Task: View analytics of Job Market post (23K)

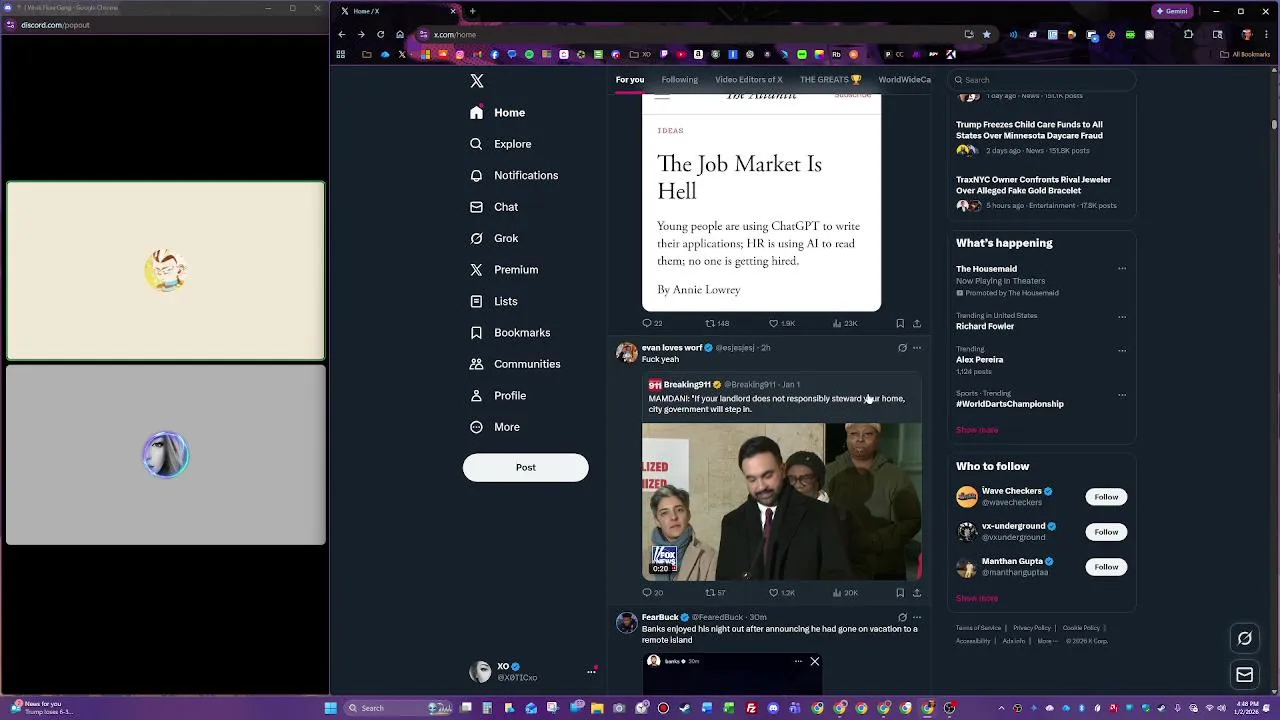Action: (x=845, y=323)
